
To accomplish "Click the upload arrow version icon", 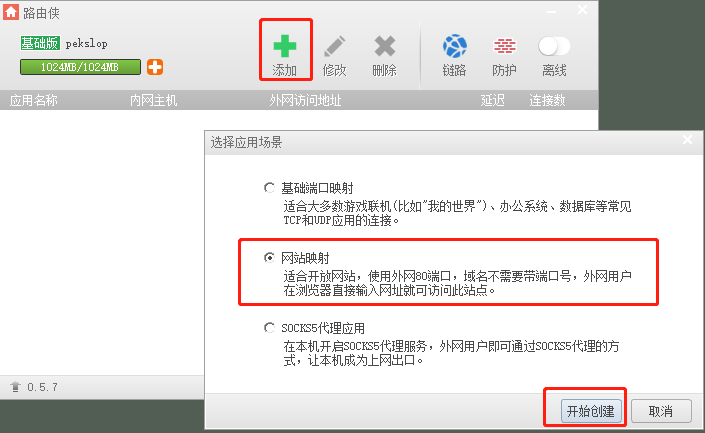I will click(x=15, y=387).
